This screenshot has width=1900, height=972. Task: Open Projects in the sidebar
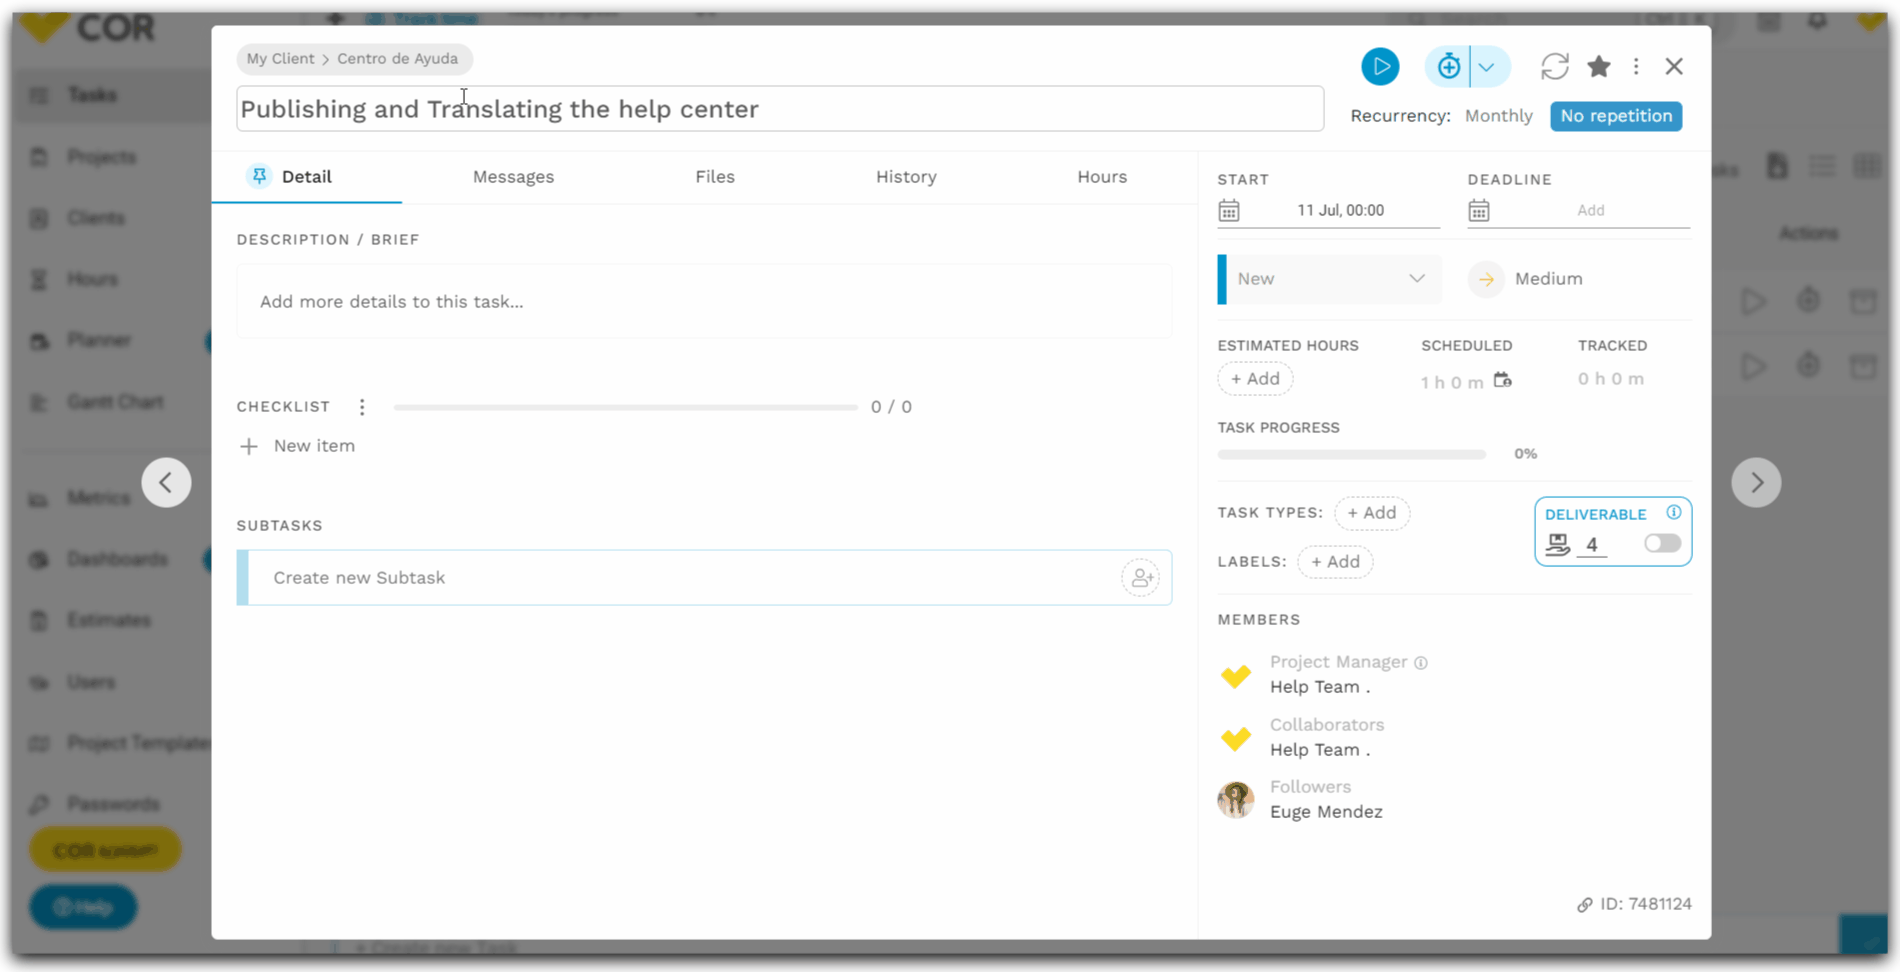pyautogui.click(x=101, y=157)
